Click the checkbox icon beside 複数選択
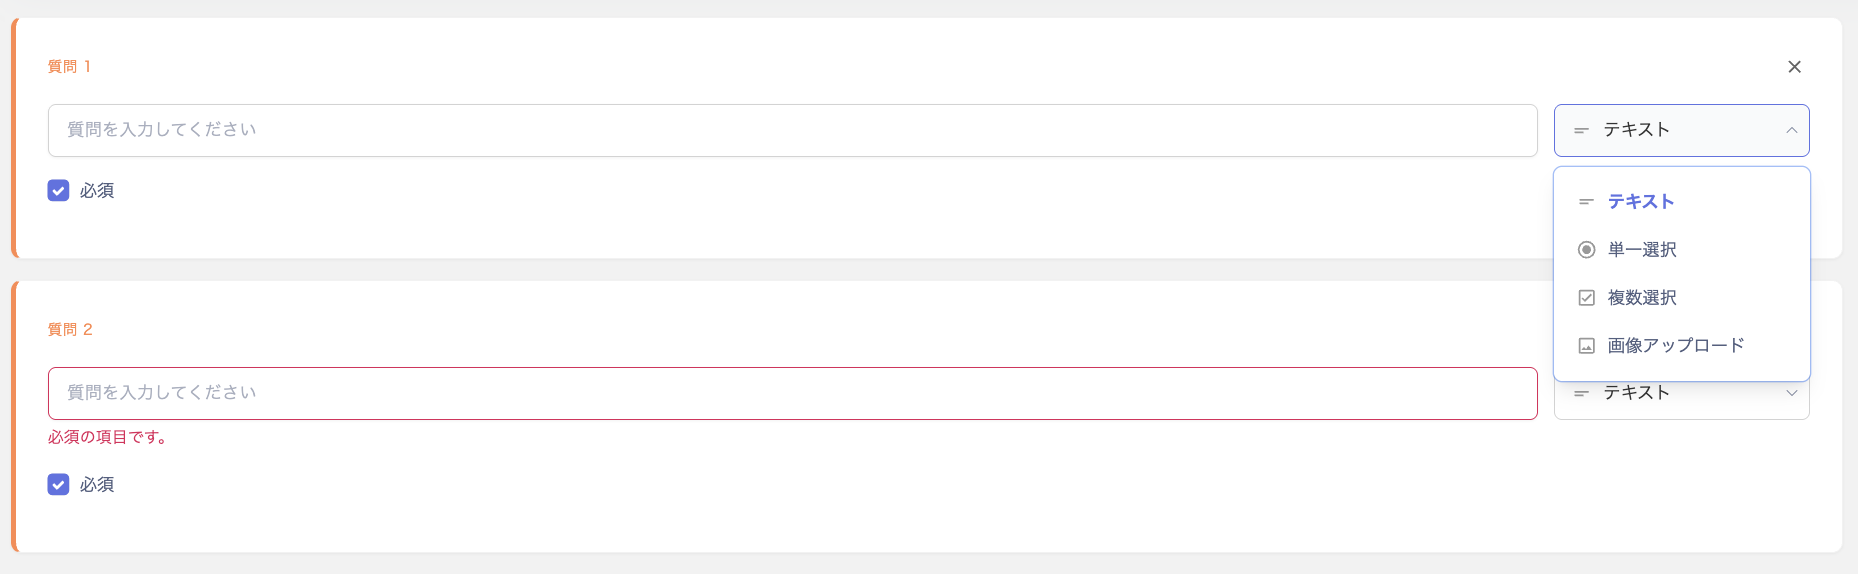This screenshot has width=1858, height=574. 1586,298
